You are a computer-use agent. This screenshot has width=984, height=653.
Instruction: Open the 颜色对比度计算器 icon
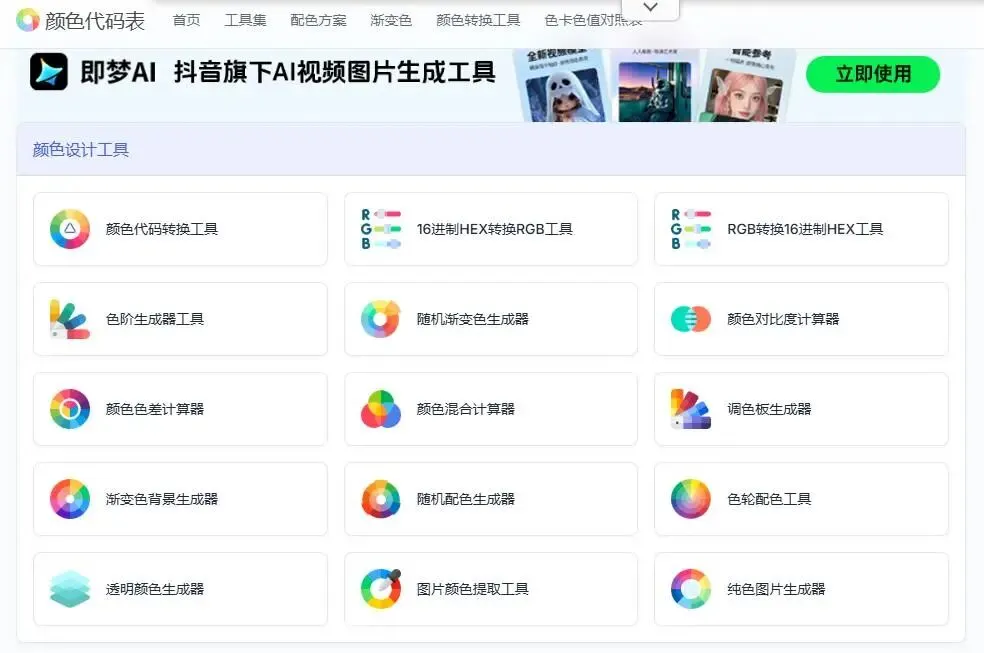point(690,318)
